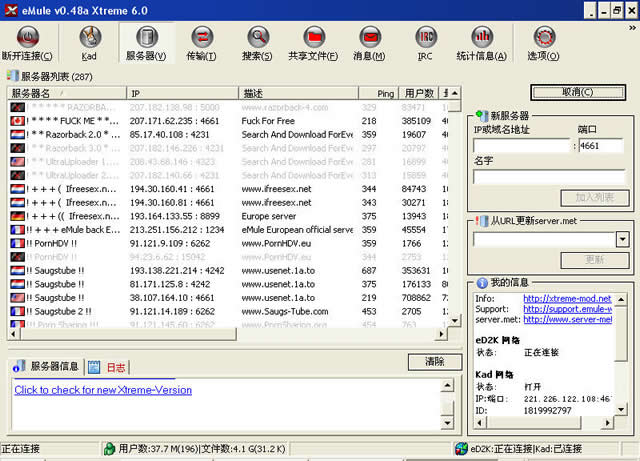Open the 共享文件 shared files icon

pyautogui.click(x=314, y=37)
